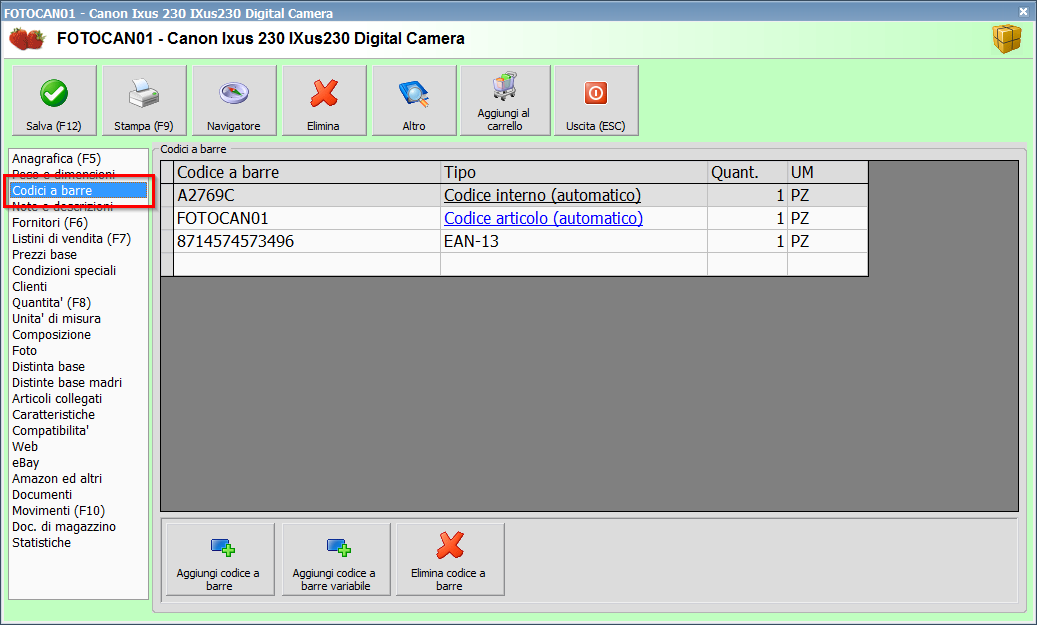Screen dimensions: 1037x625
Task: Click the Quant. column header
Action: coord(747,172)
